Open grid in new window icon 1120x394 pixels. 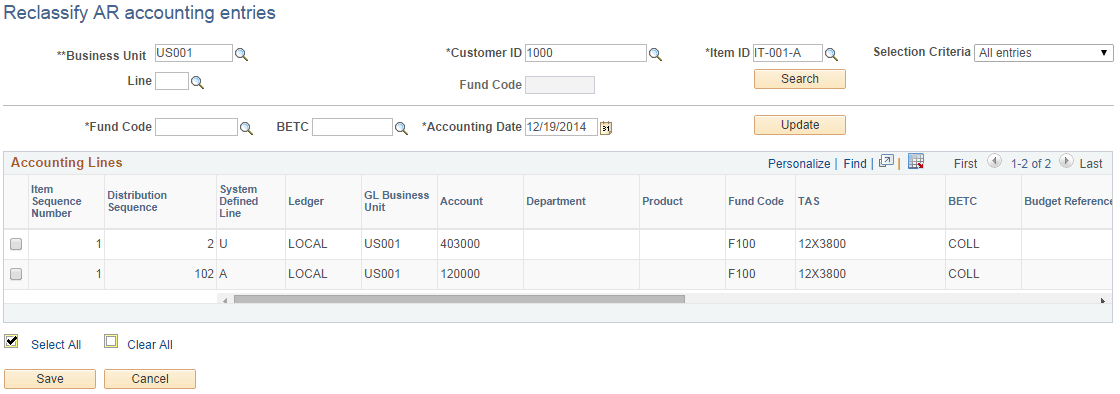(886, 162)
